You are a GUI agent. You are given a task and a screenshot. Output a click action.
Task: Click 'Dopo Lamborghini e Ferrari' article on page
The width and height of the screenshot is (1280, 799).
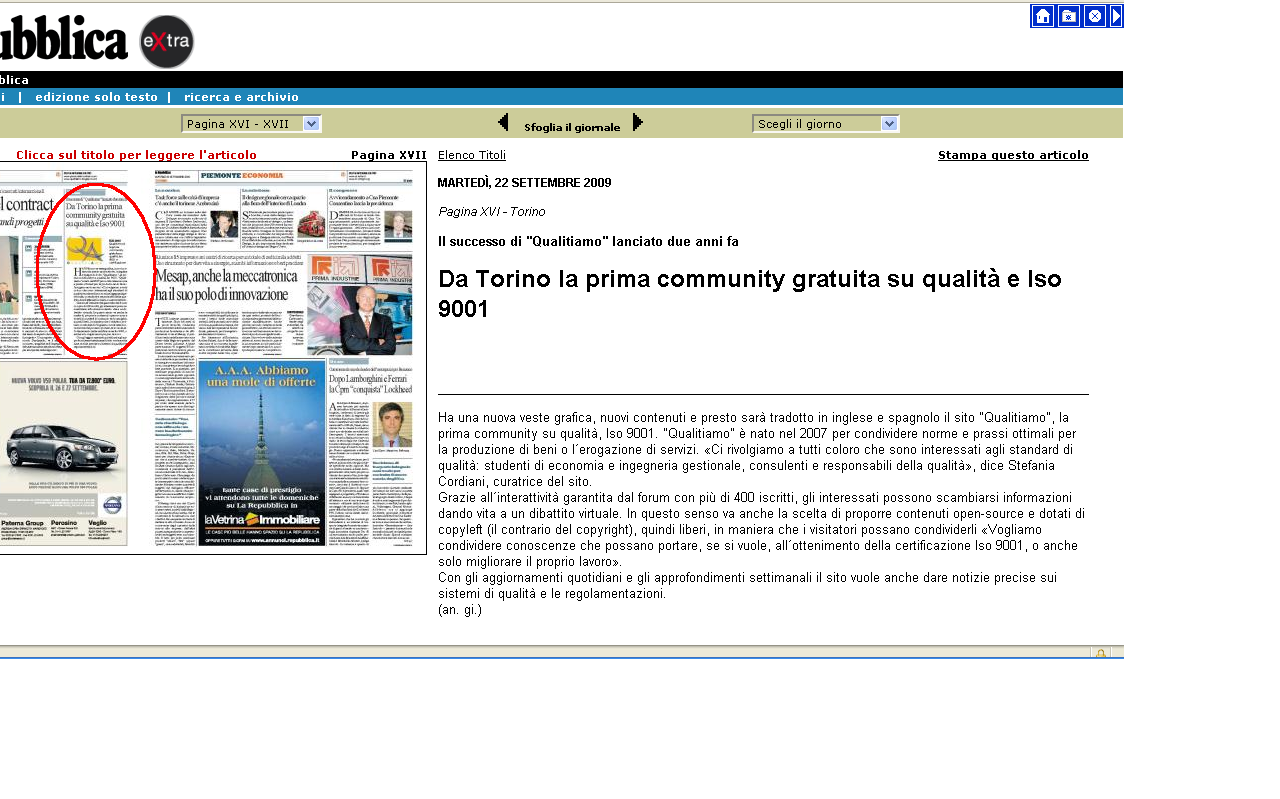[370, 384]
